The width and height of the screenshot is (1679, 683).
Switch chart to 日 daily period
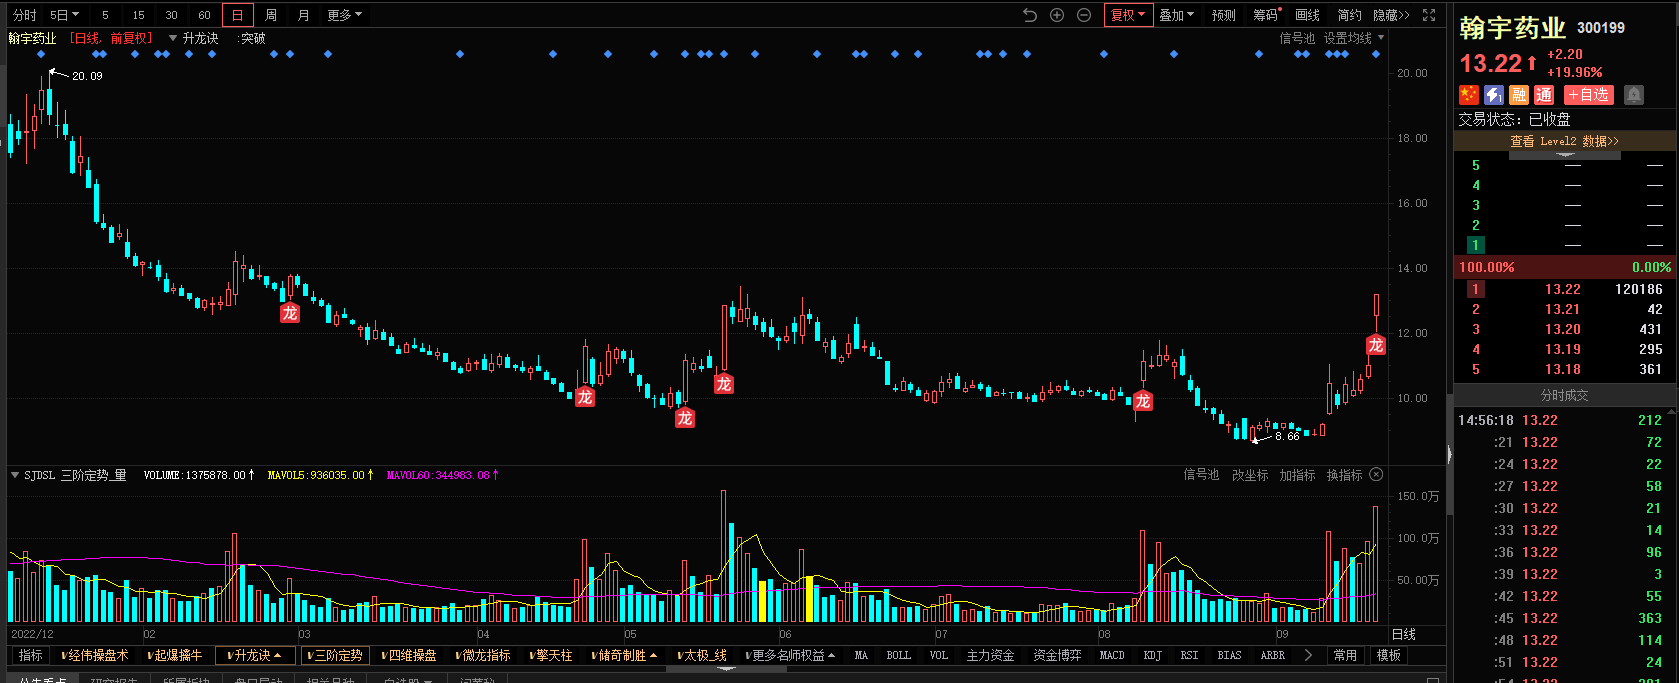click(x=237, y=15)
